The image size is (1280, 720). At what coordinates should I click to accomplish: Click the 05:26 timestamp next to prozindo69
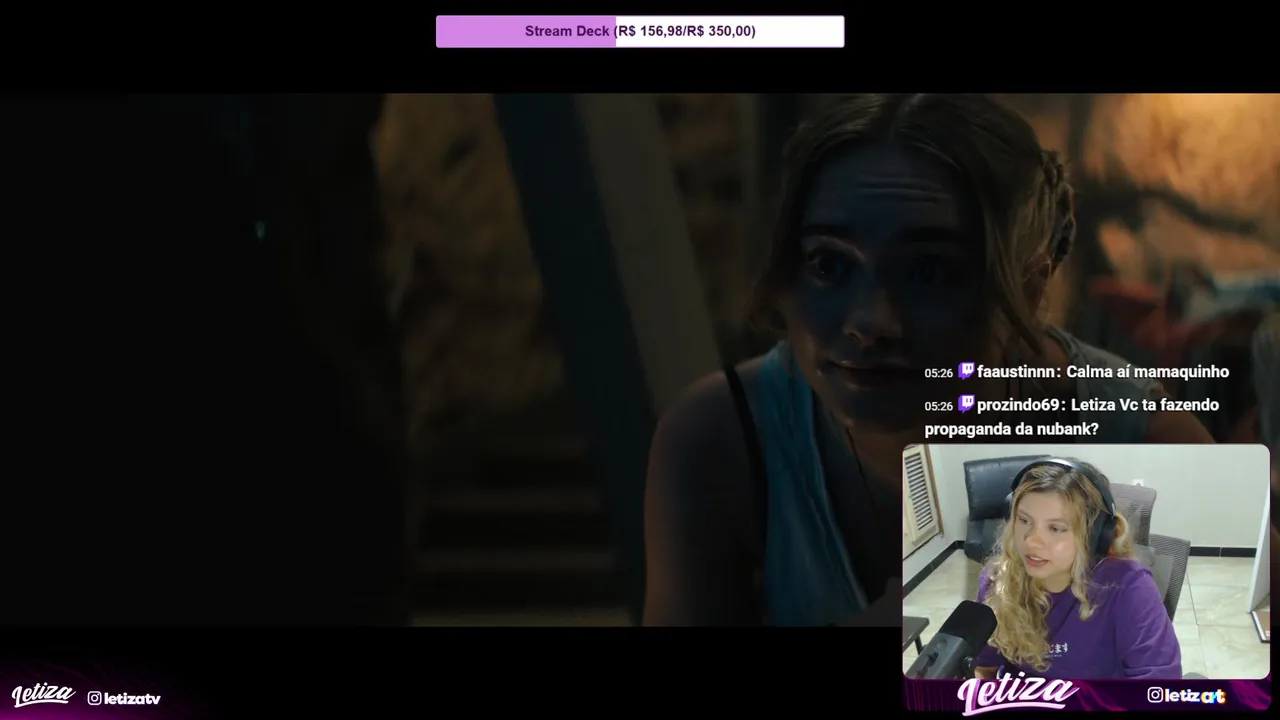(938, 406)
